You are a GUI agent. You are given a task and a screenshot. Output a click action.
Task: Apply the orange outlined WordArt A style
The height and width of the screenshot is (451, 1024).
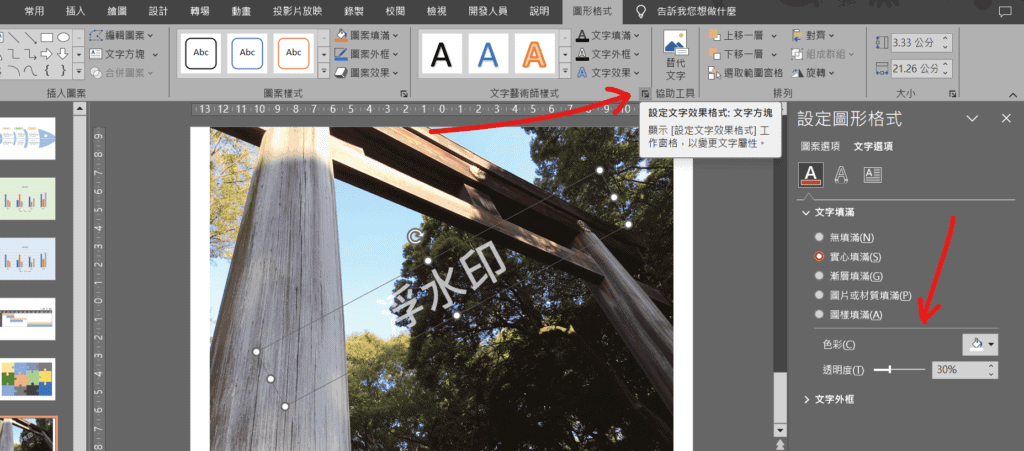click(x=535, y=53)
